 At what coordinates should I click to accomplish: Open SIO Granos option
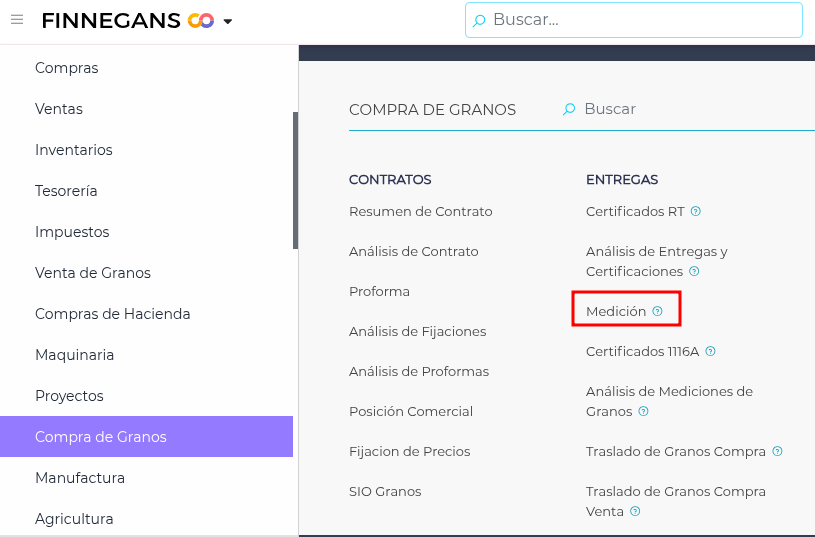pyautogui.click(x=385, y=491)
